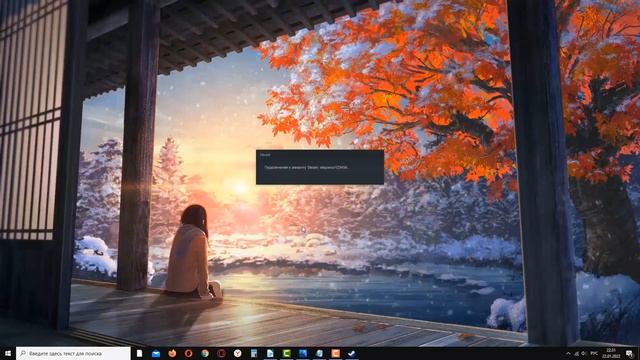Switch the РУС input language indicator
Screen dimensions: 640x360
click(594, 353)
